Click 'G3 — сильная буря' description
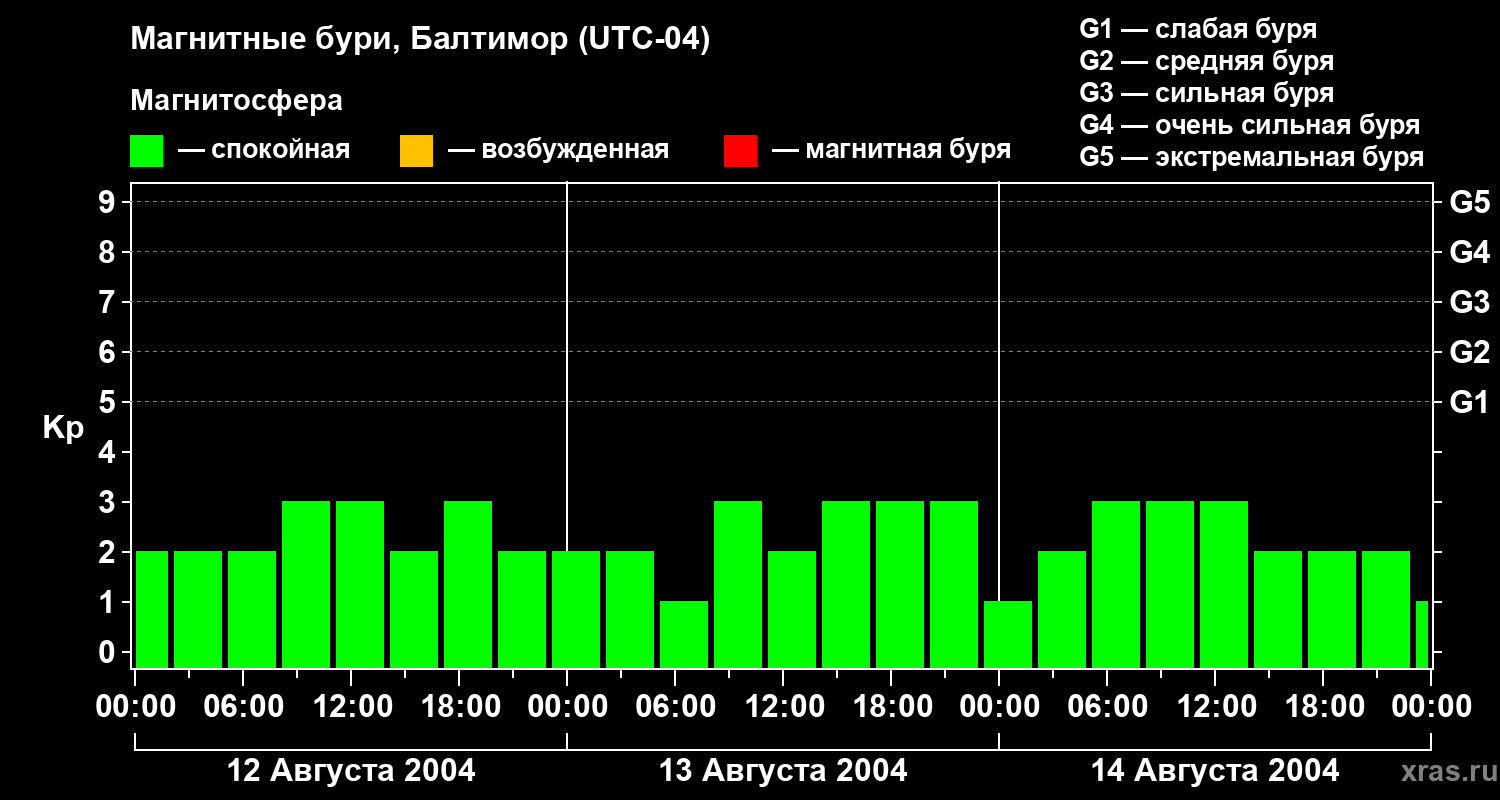 point(1206,93)
